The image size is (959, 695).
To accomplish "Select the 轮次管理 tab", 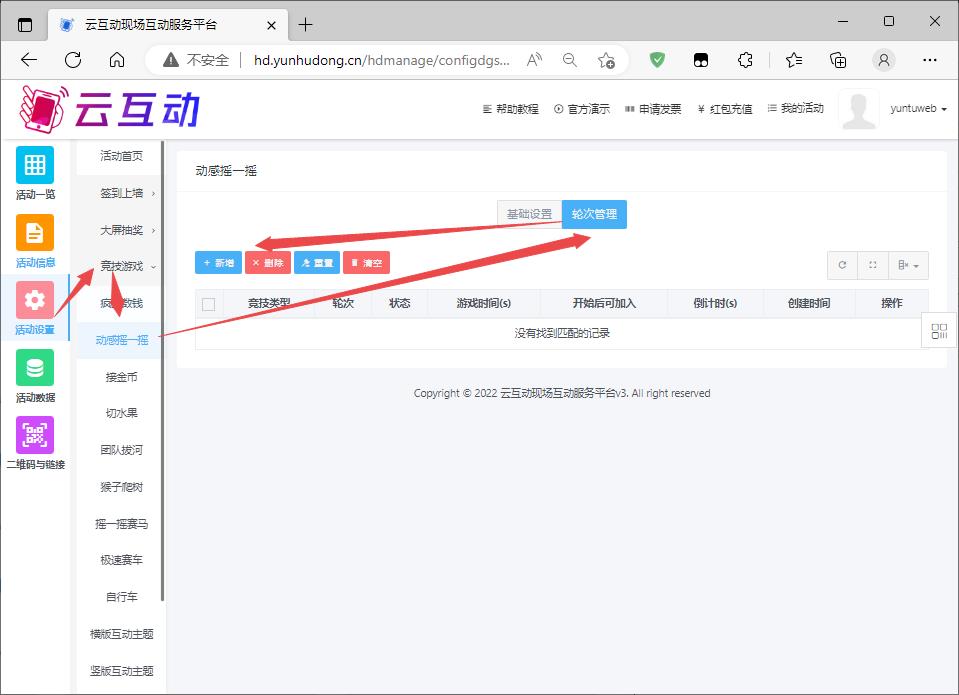I will click(594, 214).
